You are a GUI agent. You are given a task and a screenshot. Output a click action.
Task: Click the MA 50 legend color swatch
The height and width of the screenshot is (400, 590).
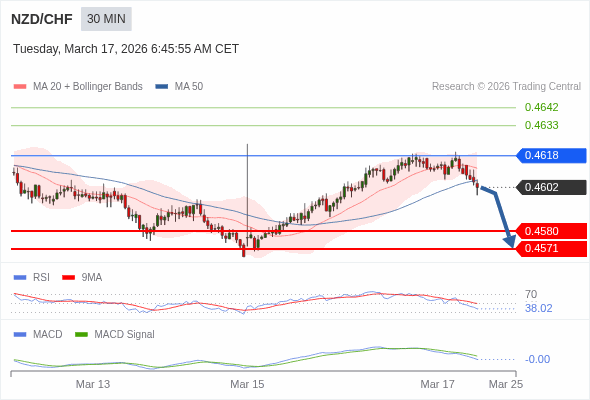tap(162, 87)
